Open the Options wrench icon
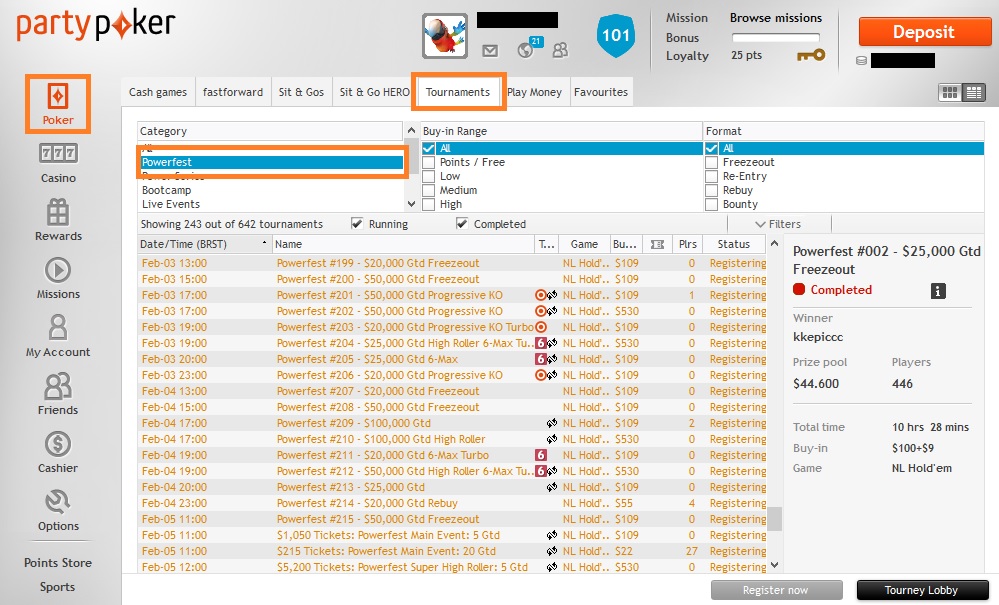The height and width of the screenshot is (605, 999). tap(58, 502)
